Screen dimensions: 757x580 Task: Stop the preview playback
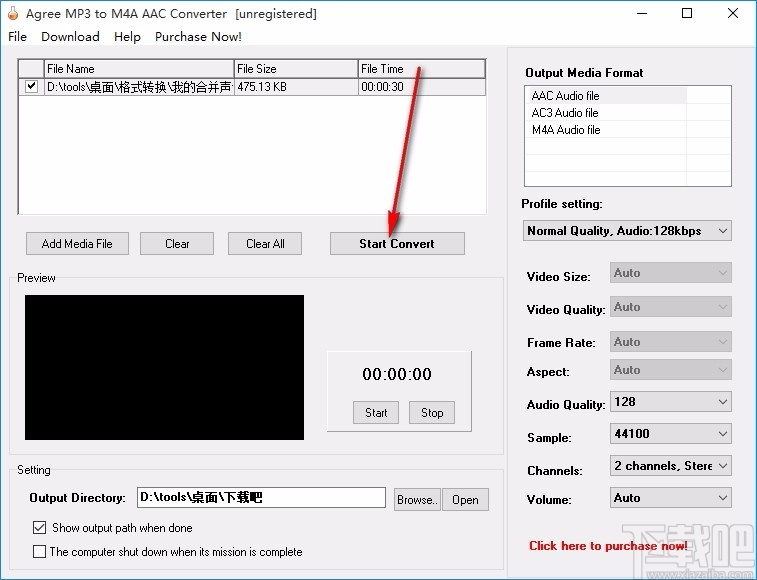point(432,412)
